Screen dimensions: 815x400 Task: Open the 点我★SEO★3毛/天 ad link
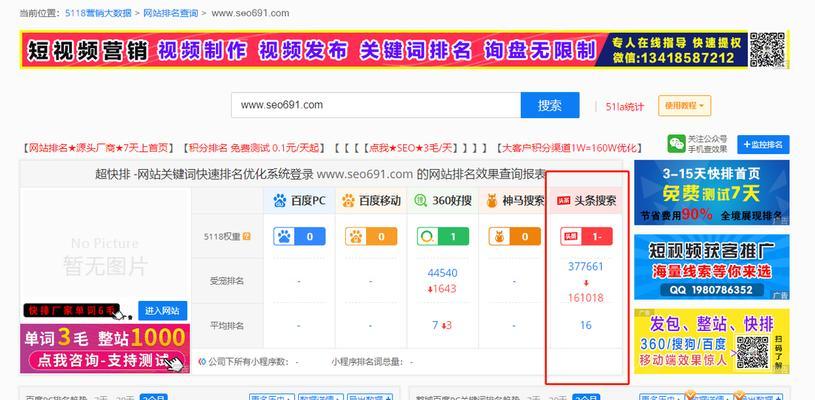pyautogui.click(x=411, y=148)
